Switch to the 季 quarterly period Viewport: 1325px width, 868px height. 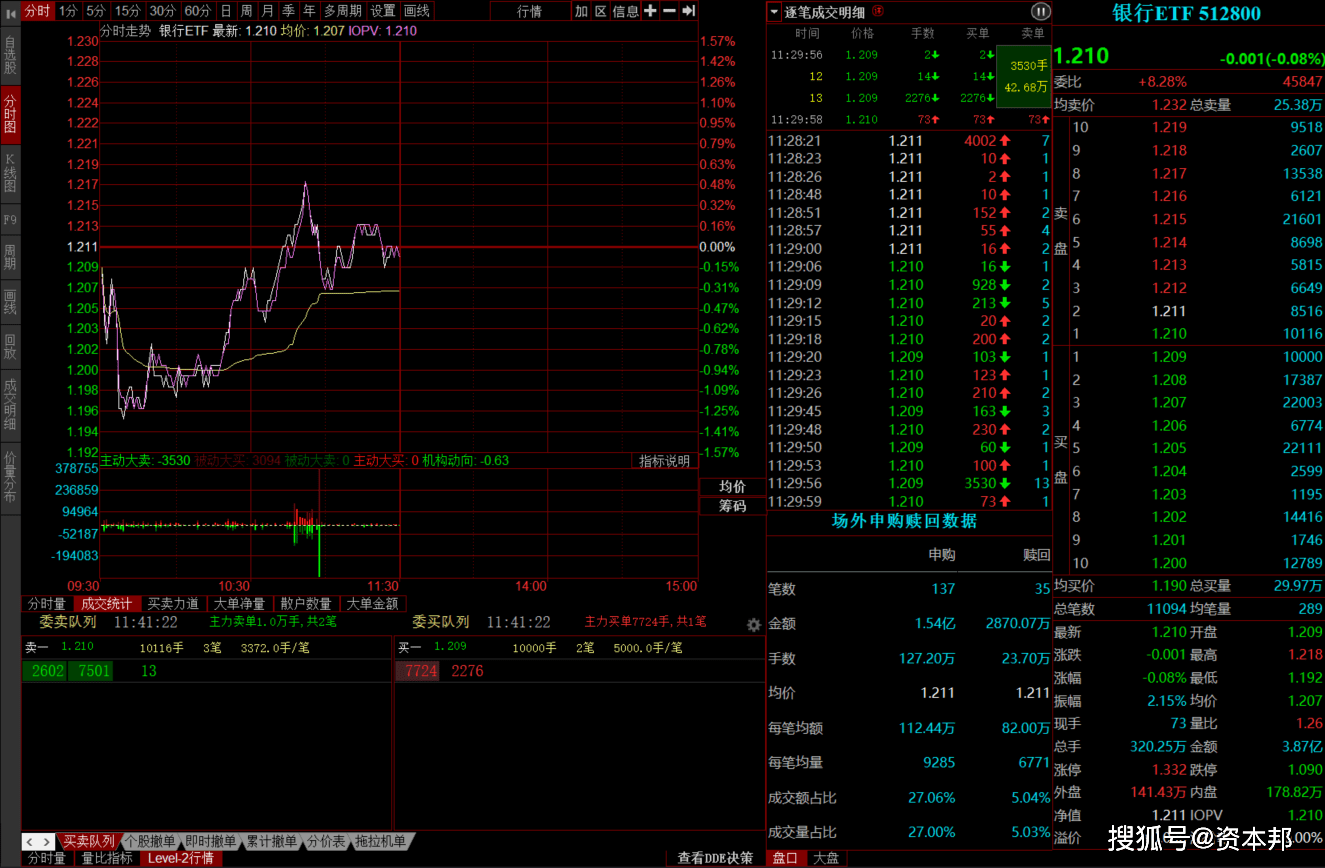[x=288, y=10]
